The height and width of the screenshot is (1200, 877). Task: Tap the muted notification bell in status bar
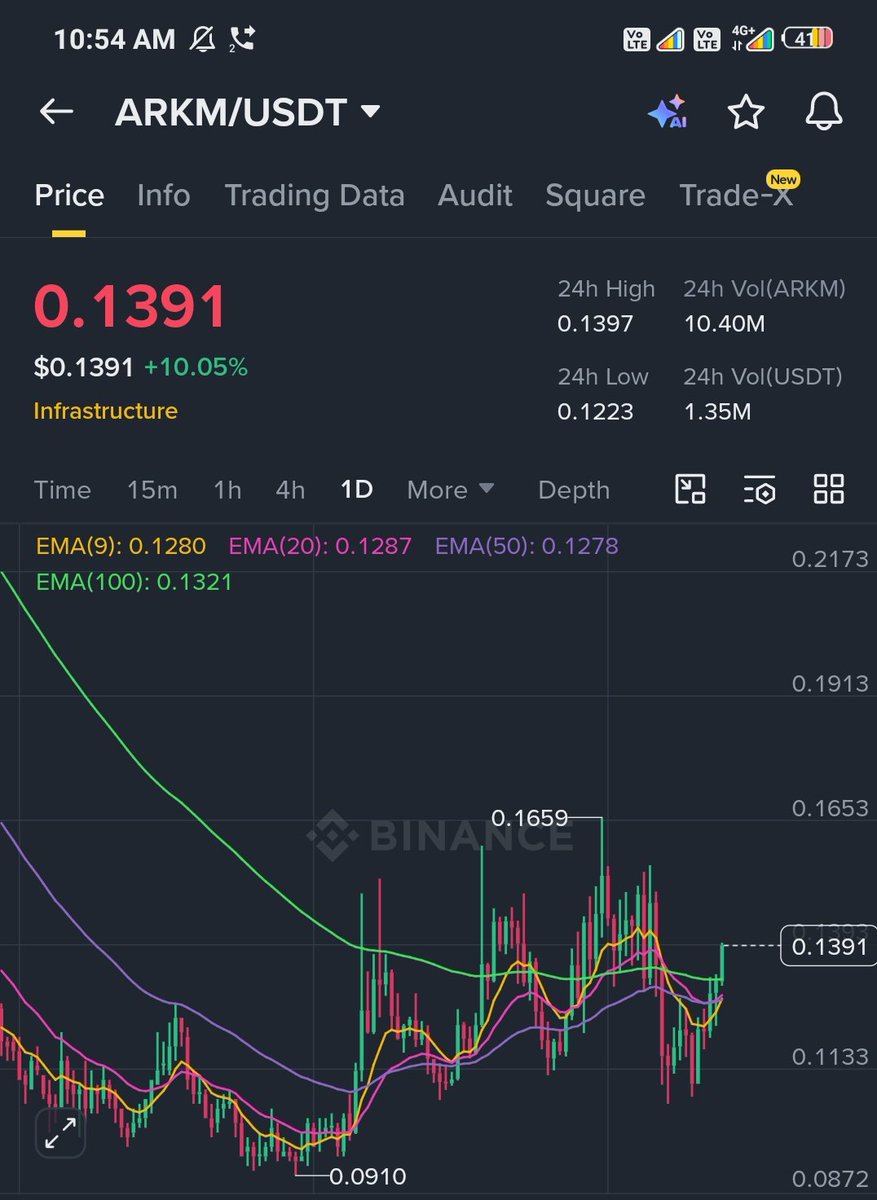click(203, 39)
